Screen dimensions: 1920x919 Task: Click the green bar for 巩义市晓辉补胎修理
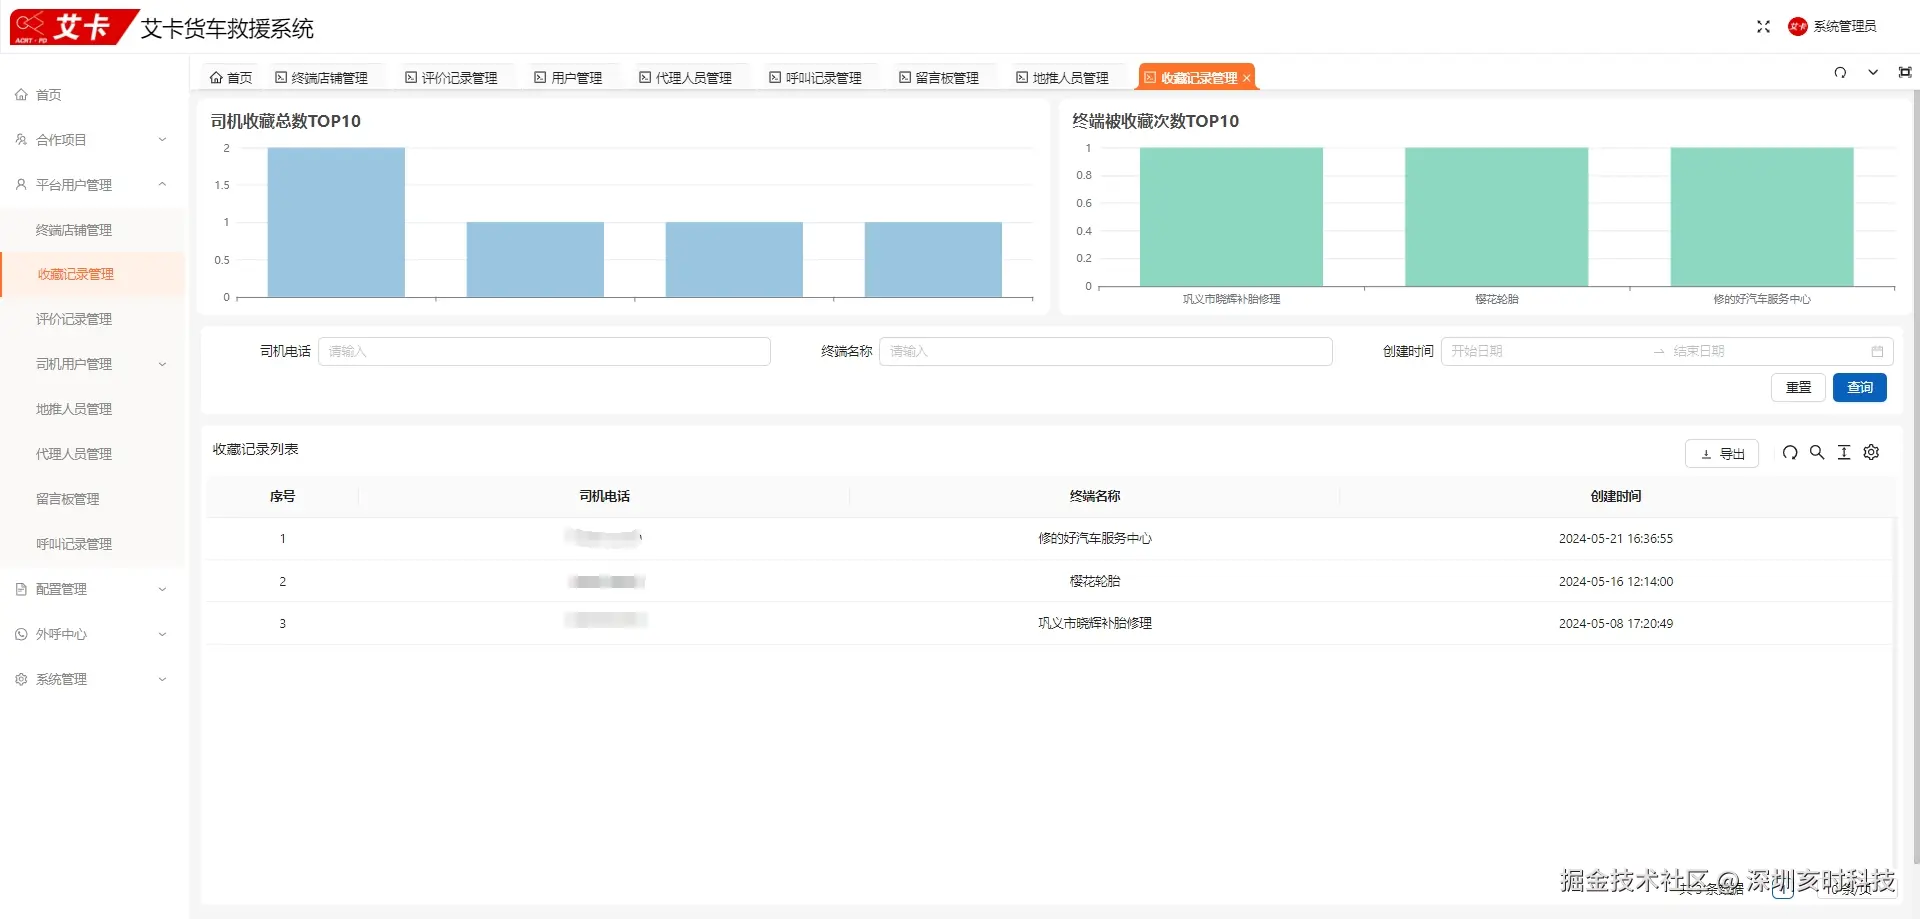(1231, 217)
